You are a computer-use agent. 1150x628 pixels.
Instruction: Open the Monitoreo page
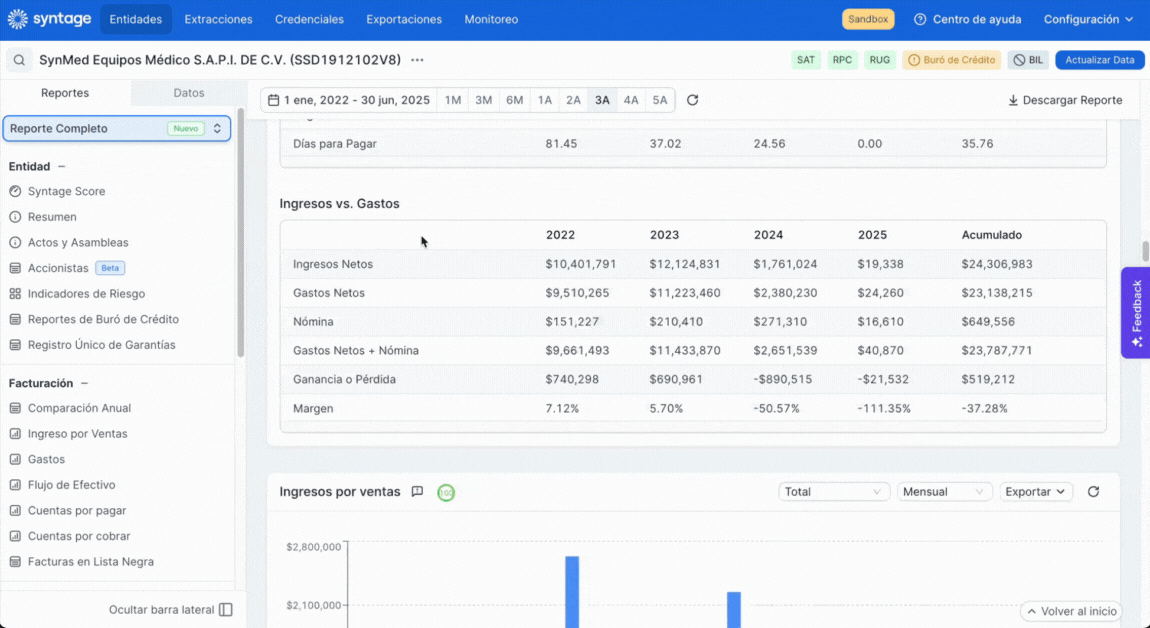point(491,20)
